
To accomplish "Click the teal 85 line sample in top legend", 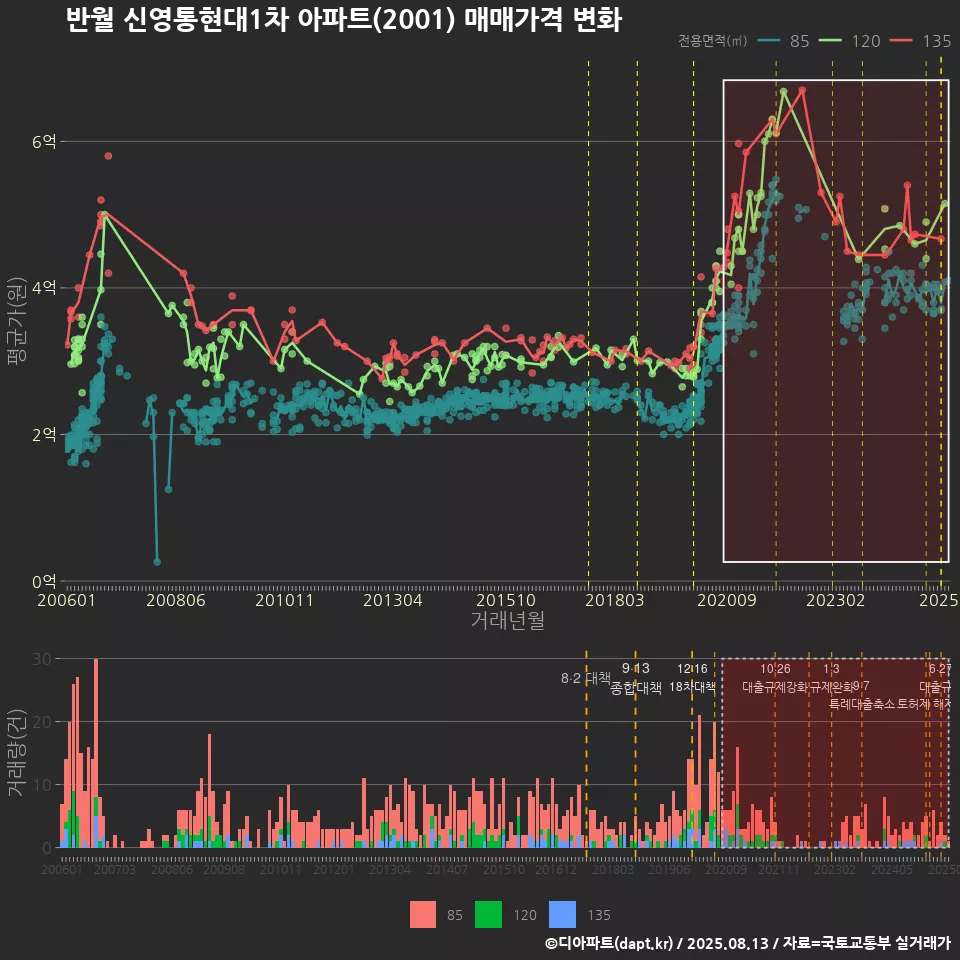I will coord(769,40).
